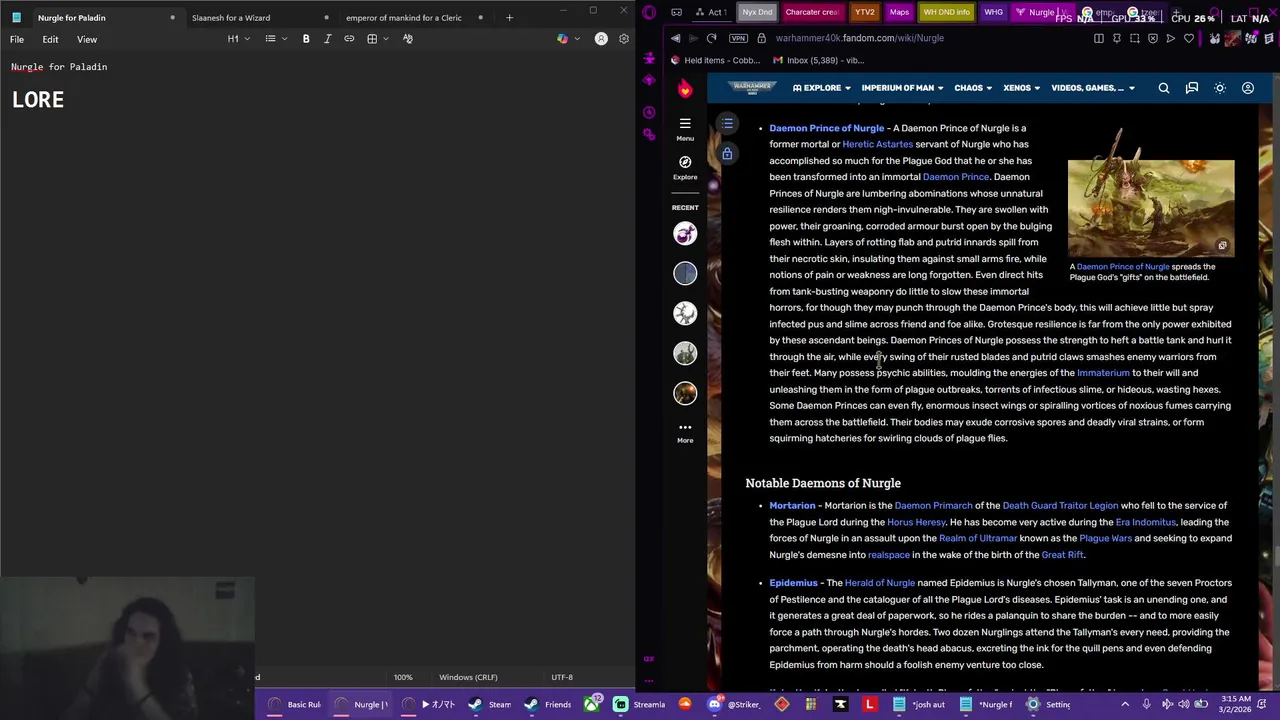1280x720 pixels.
Task: Open the Fandom sidebar Menu icon
Action: pos(685,128)
